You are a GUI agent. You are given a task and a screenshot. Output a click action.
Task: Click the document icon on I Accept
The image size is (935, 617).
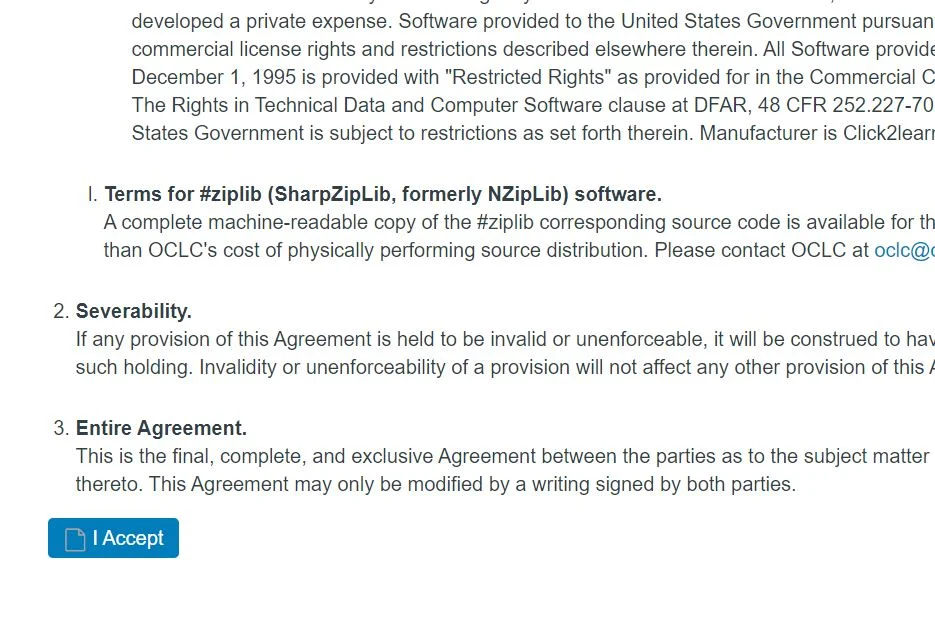pyautogui.click(x=75, y=539)
